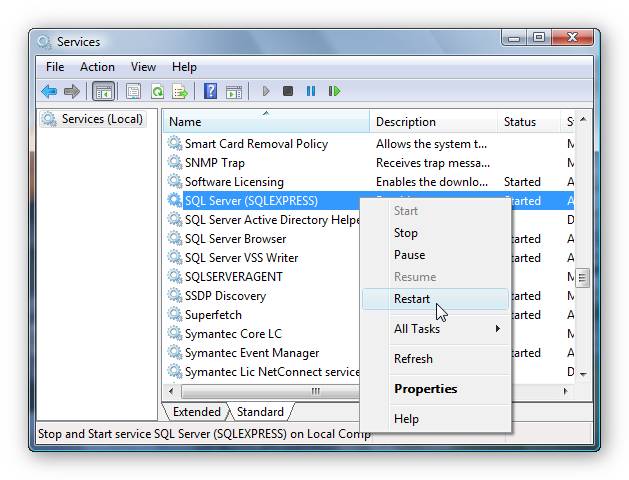Toggle the Show/Hide Console Tree icon
This screenshot has width=629, height=480.
[x=104, y=91]
